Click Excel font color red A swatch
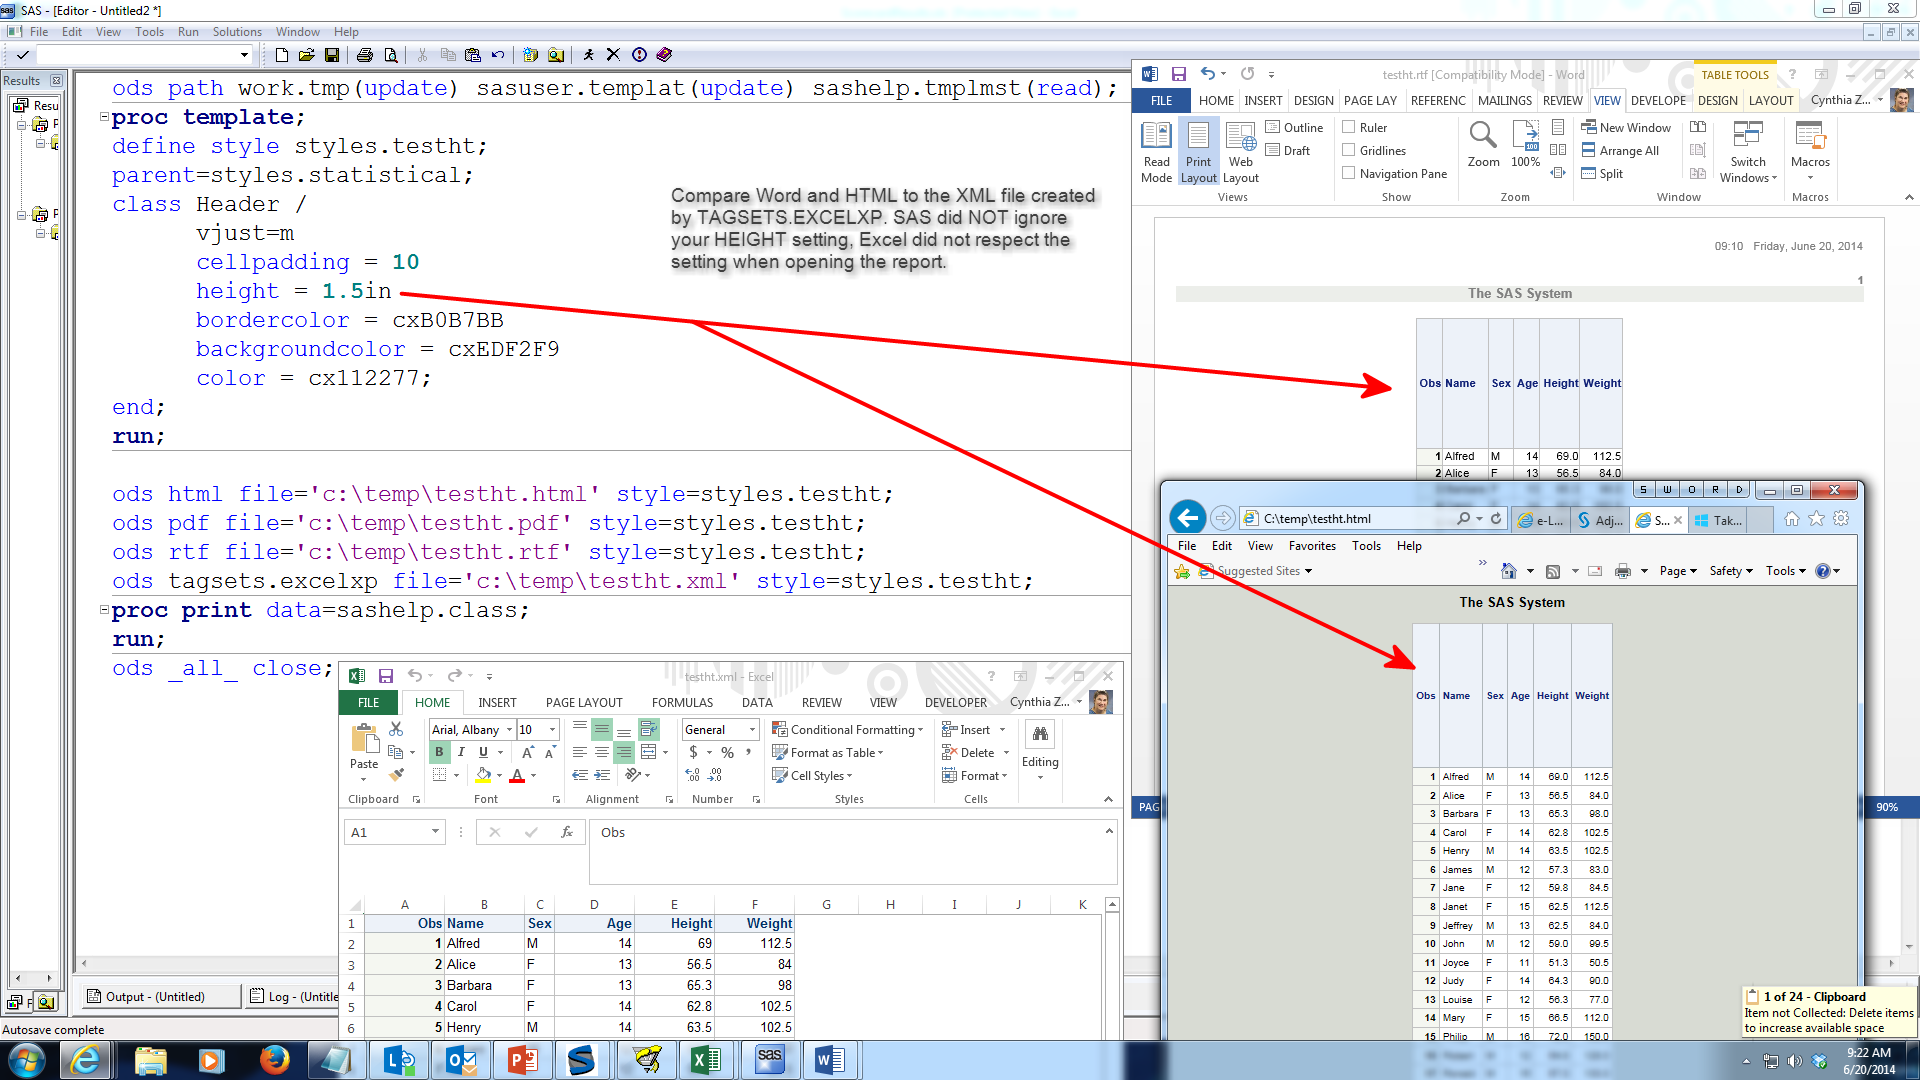Image resolution: width=1920 pixels, height=1080 pixels. (517, 775)
